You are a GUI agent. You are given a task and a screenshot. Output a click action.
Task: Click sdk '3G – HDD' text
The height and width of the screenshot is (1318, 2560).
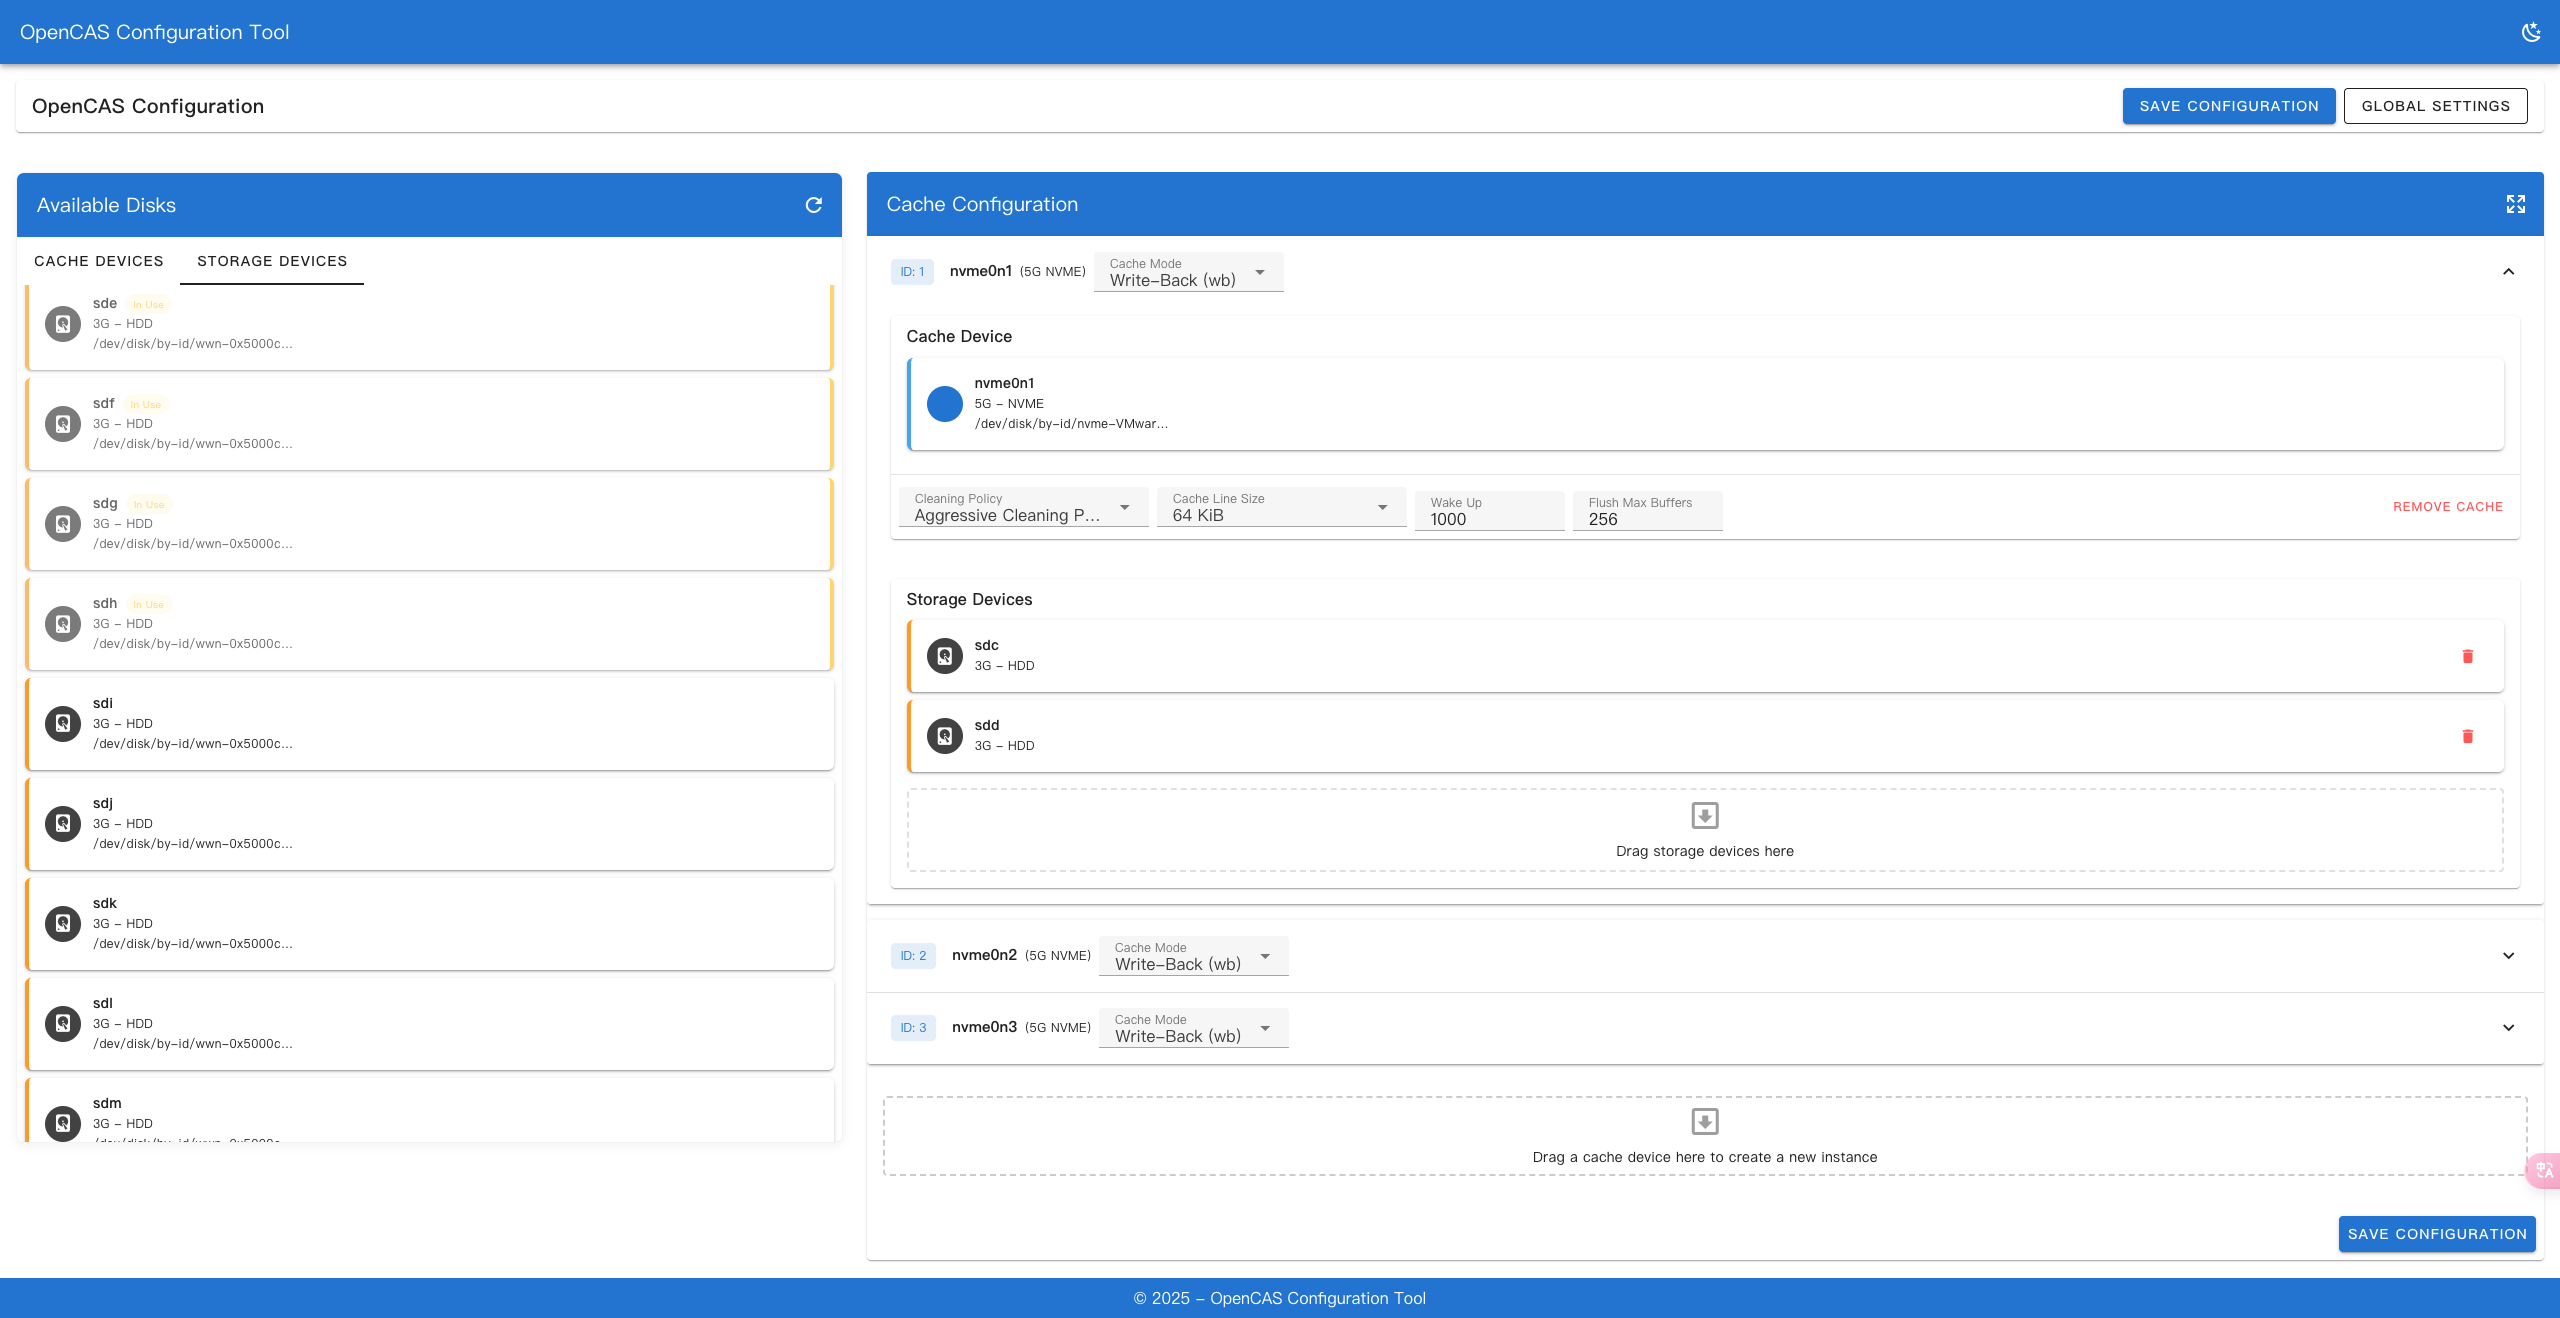coord(123,924)
